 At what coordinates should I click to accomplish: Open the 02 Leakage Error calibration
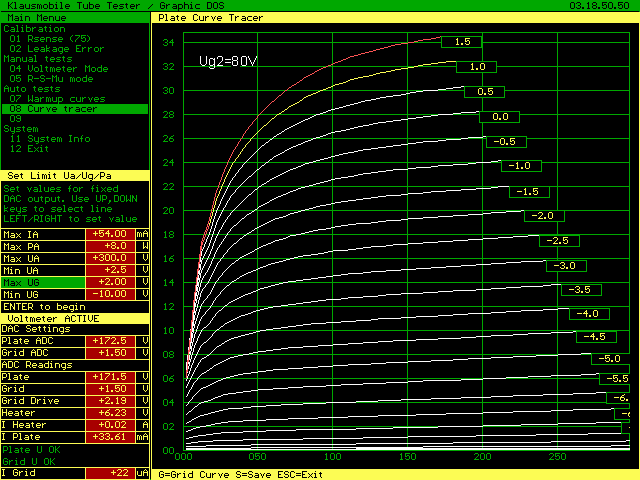57,48
